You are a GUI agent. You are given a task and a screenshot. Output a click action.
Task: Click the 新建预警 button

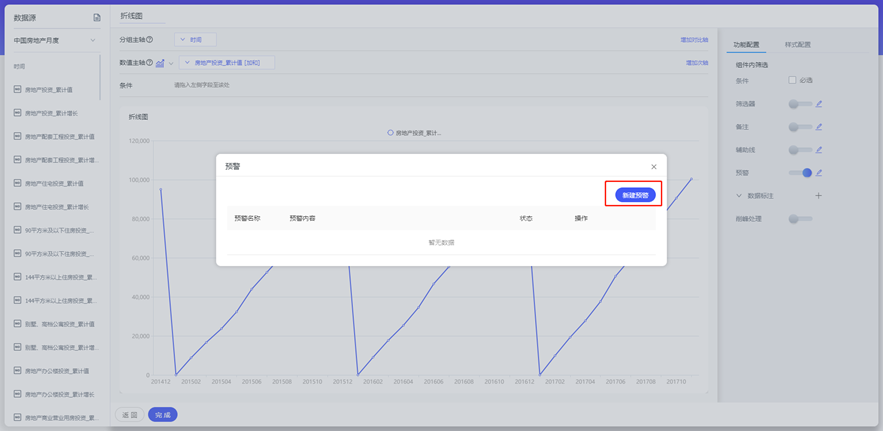[x=635, y=195]
